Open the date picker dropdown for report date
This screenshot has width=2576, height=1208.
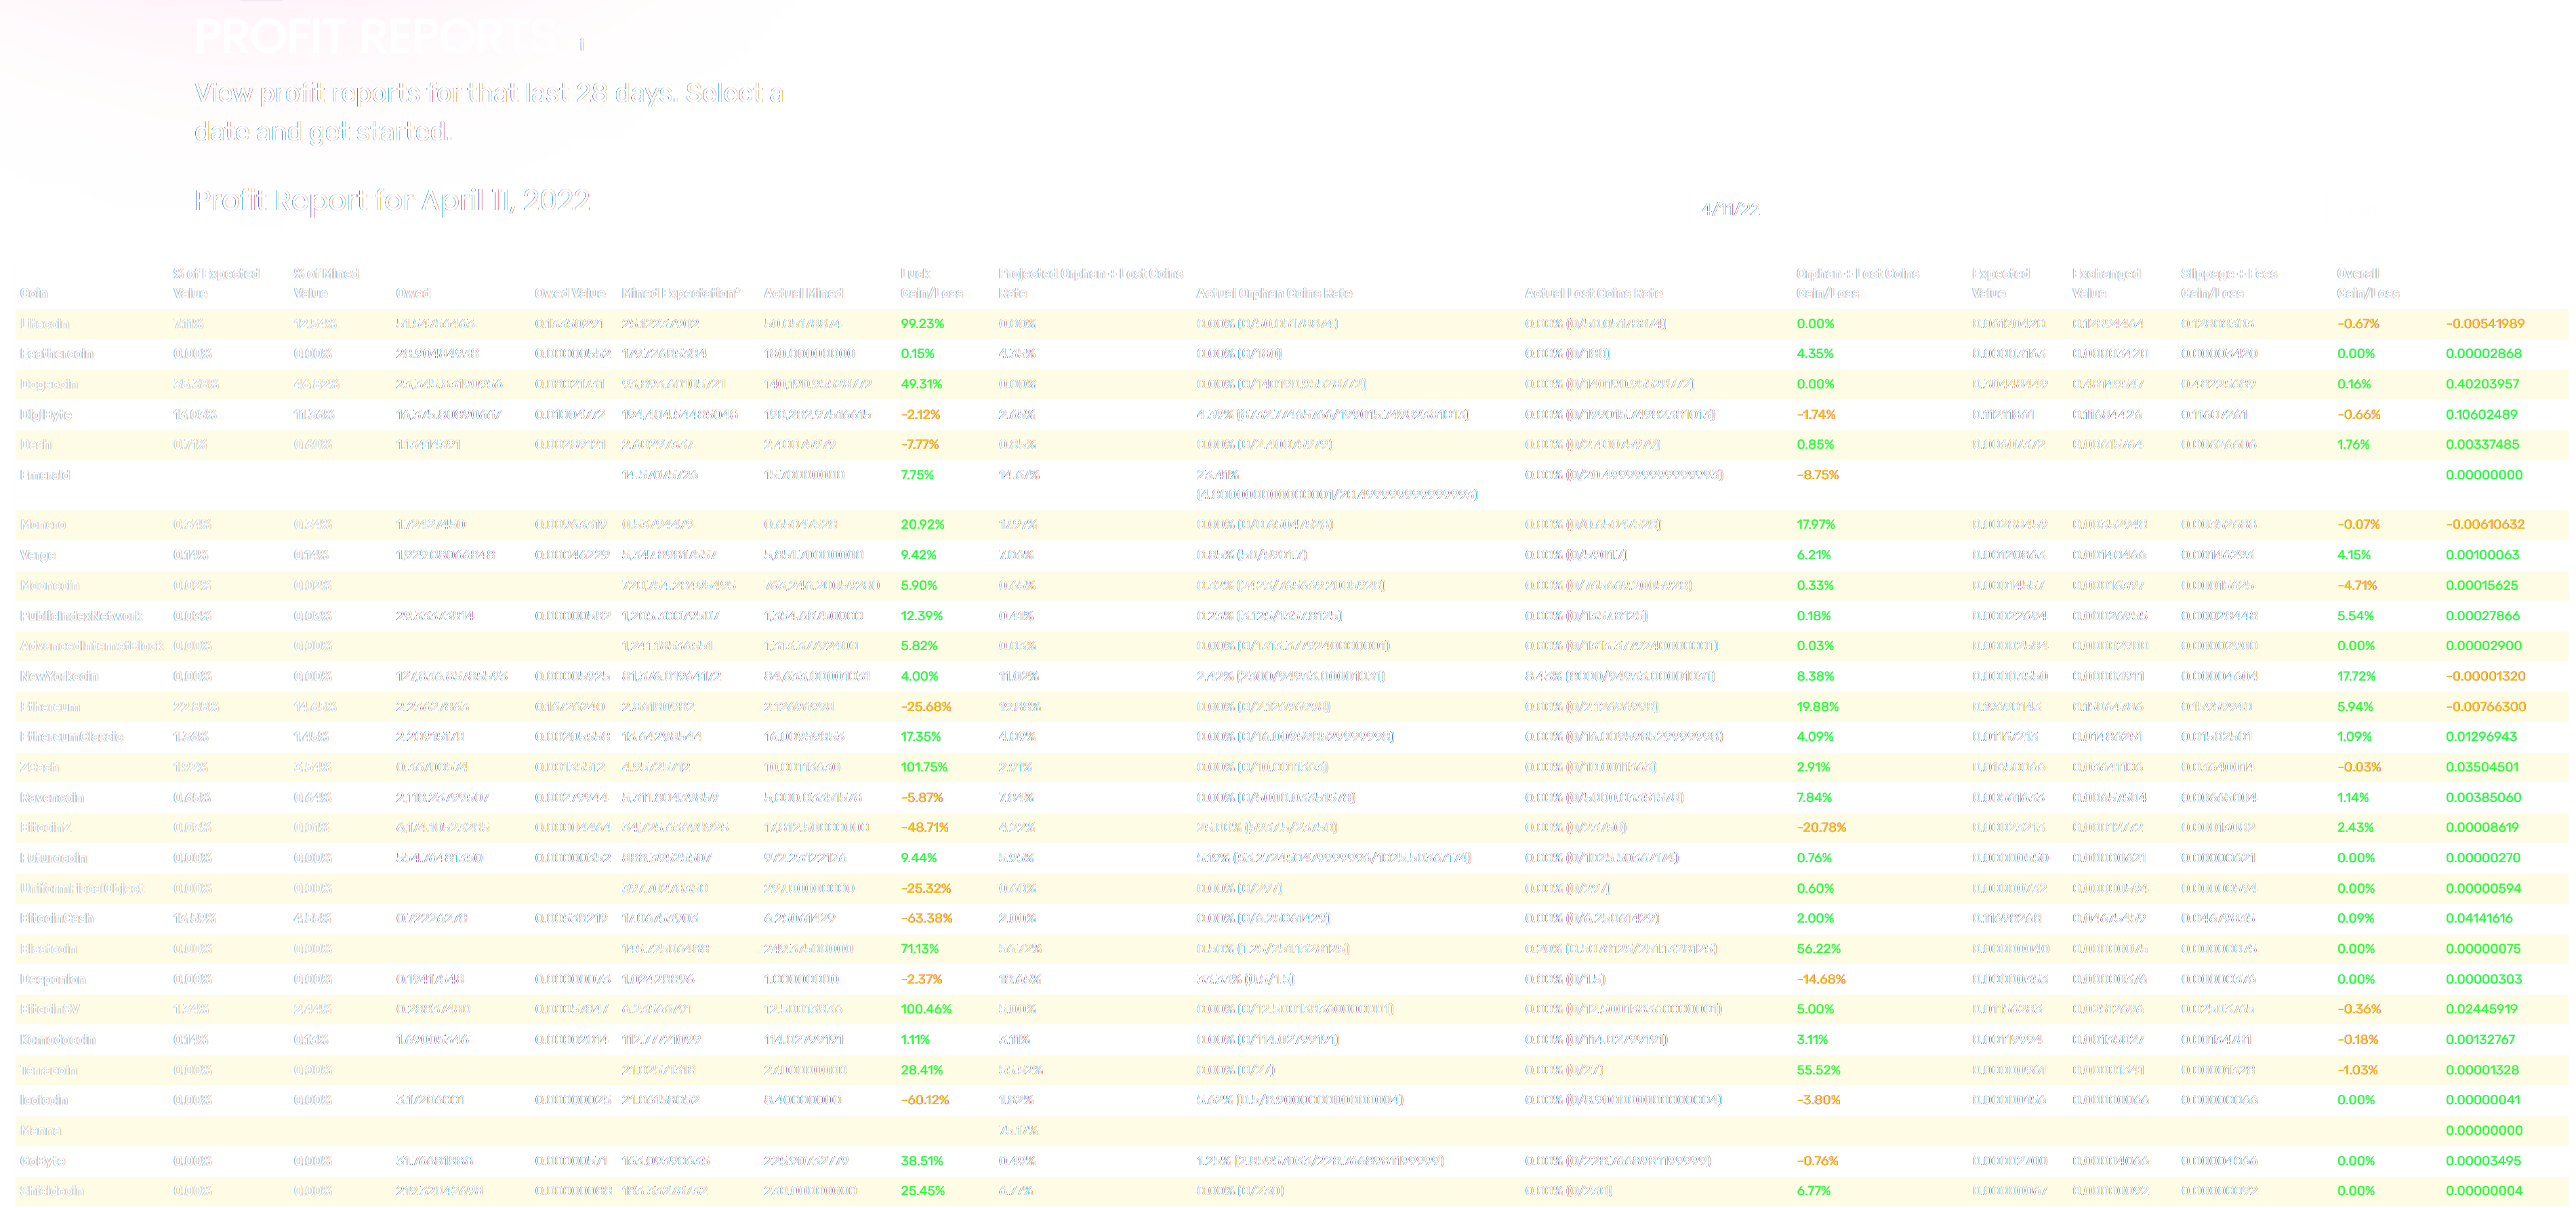(2003, 209)
